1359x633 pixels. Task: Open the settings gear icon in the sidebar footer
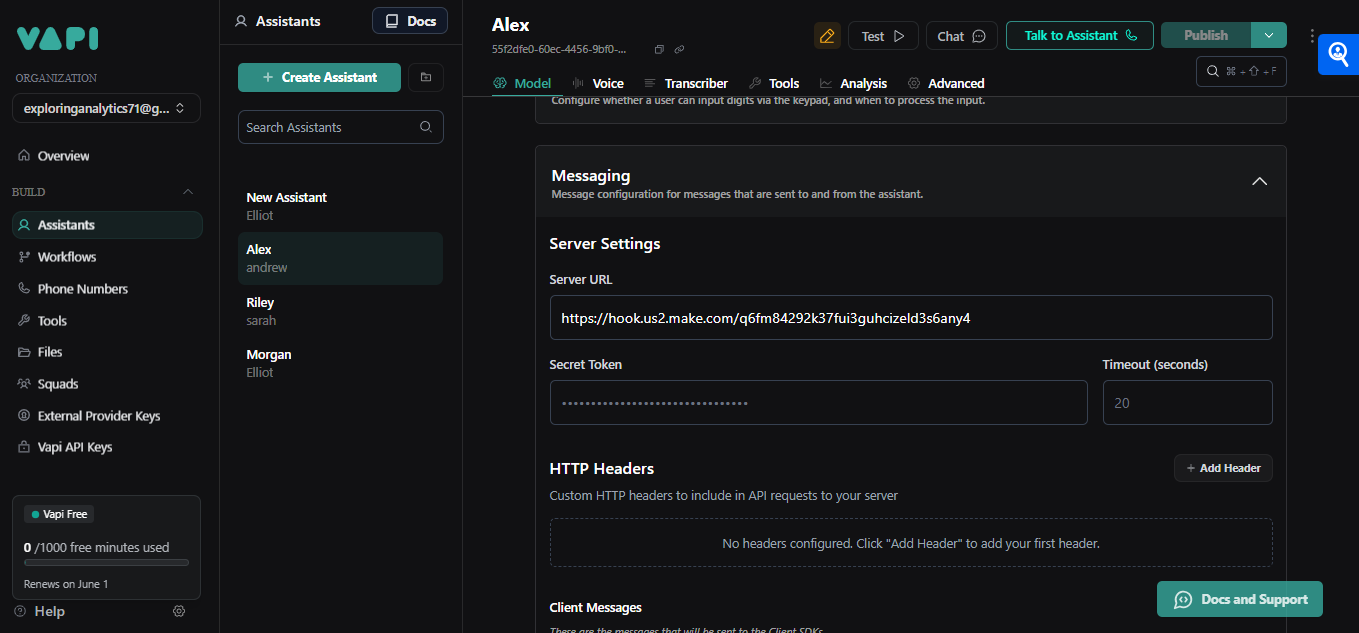coord(179,611)
